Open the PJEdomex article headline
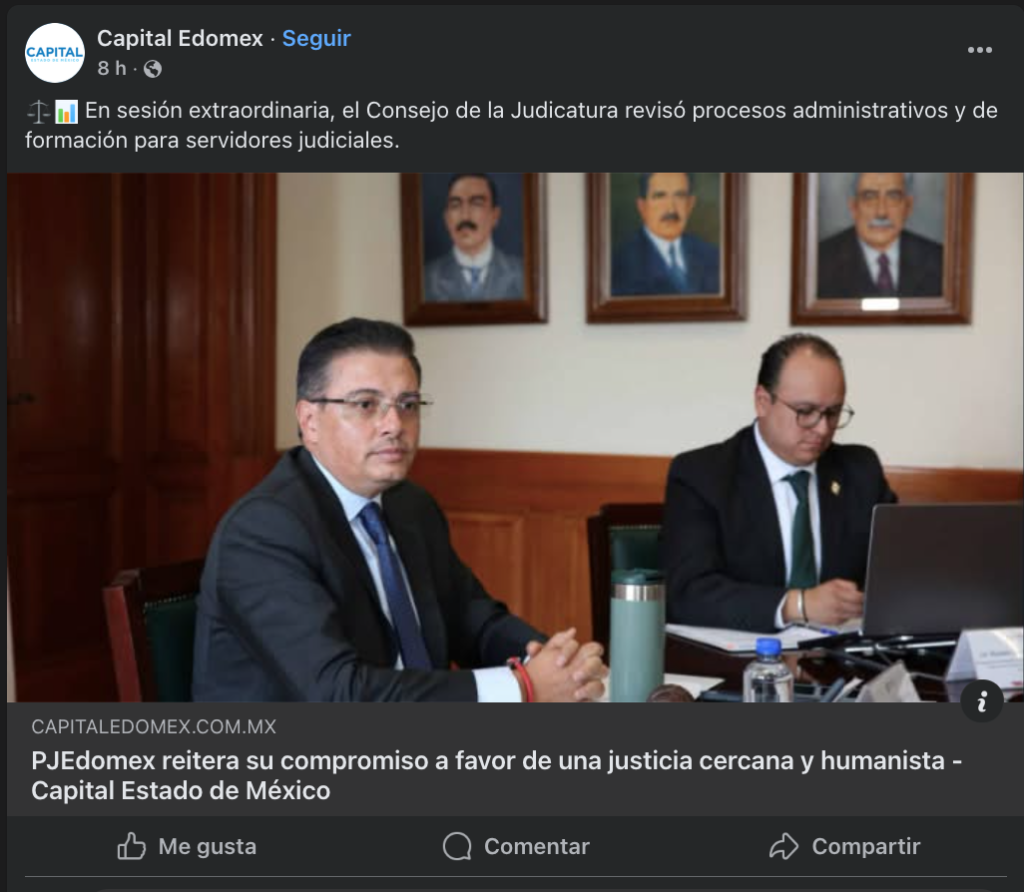Image resolution: width=1024 pixels, height=892 pixels. point(496,775)
